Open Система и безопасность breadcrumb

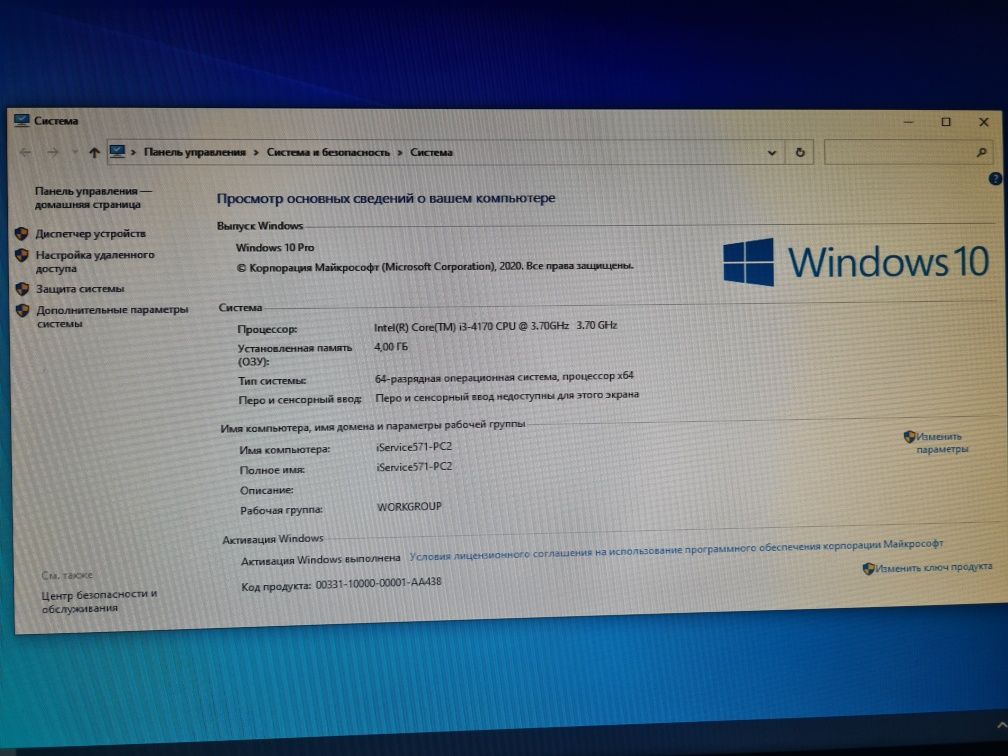click(328, 152)
